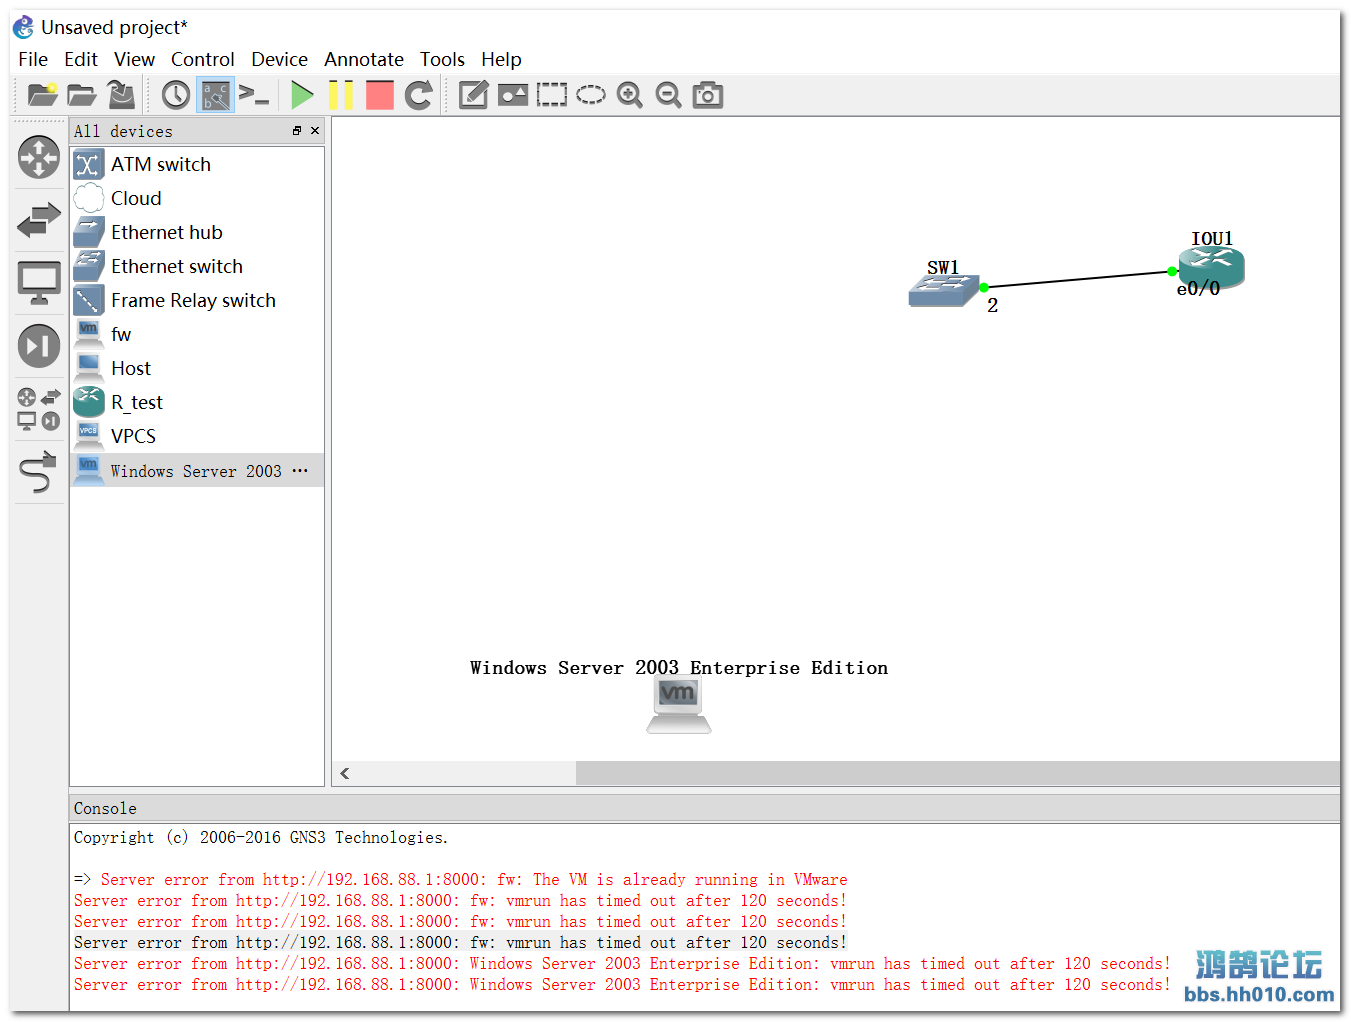Select Windows Server 2003 in device list

point(197,470)
